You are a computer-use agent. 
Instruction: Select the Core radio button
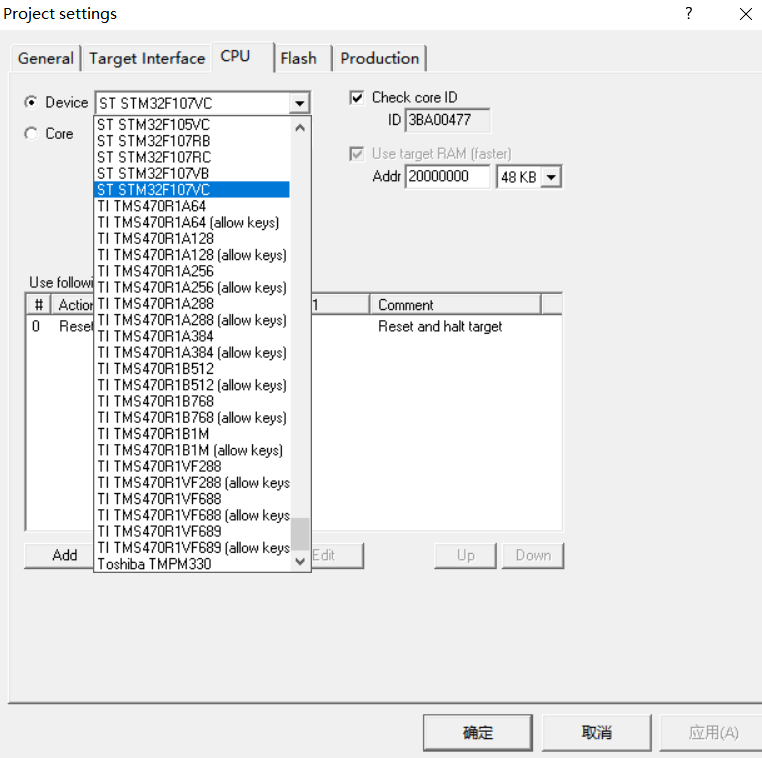click(x=31, y=134)
